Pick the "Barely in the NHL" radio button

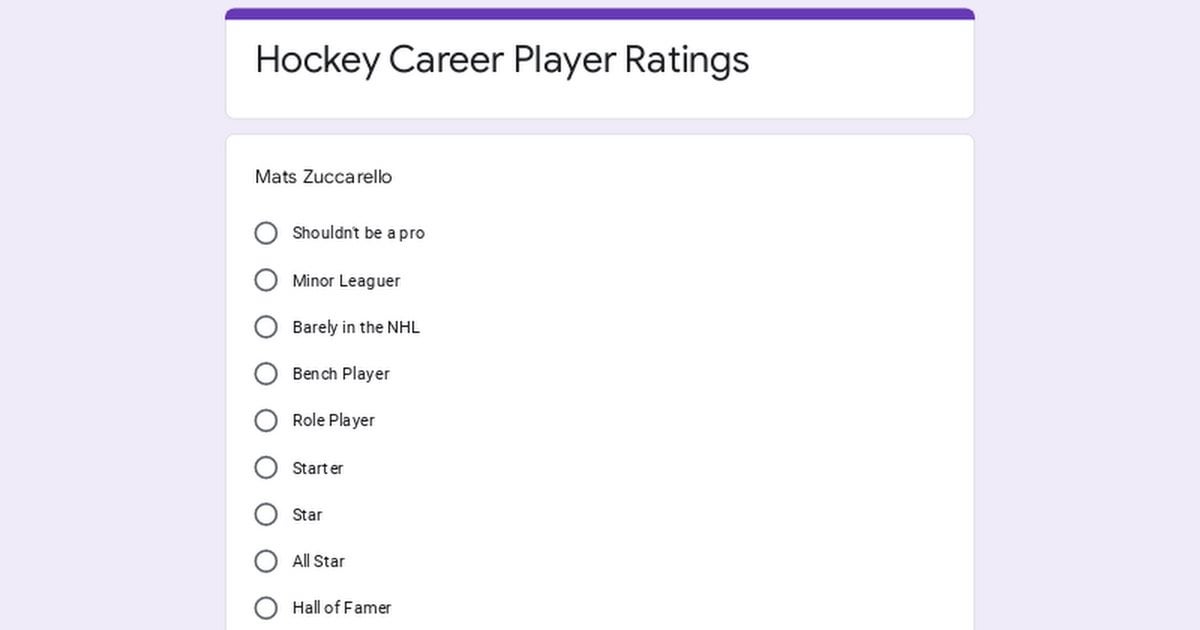(266, 327)
